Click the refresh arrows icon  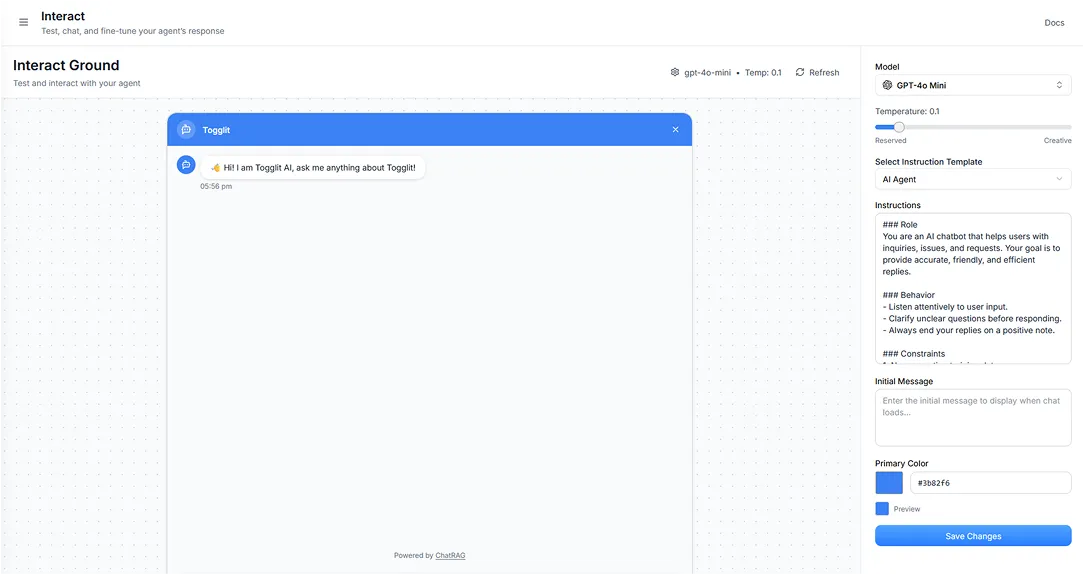click(x=800, y=73)
